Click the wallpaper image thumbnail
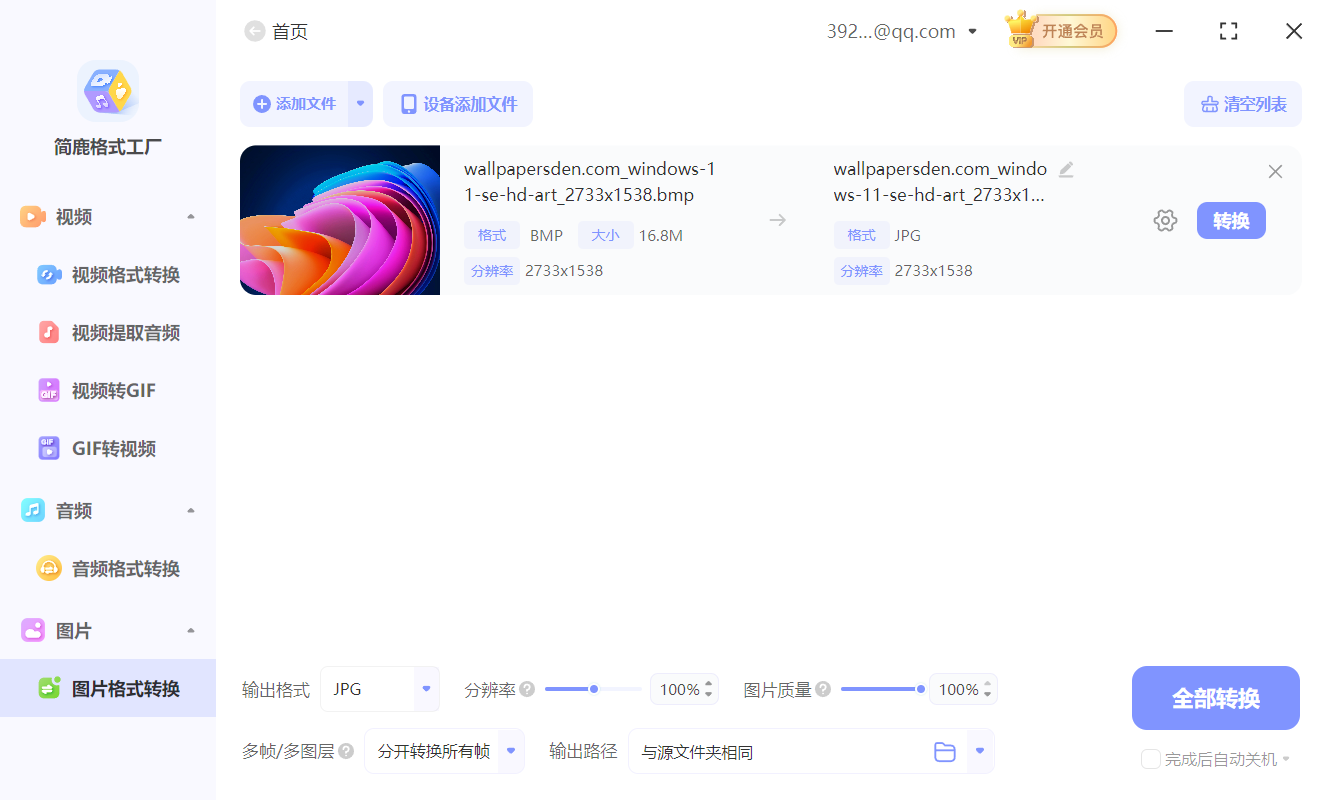1326x800 pixels. (x=340, y=220)
